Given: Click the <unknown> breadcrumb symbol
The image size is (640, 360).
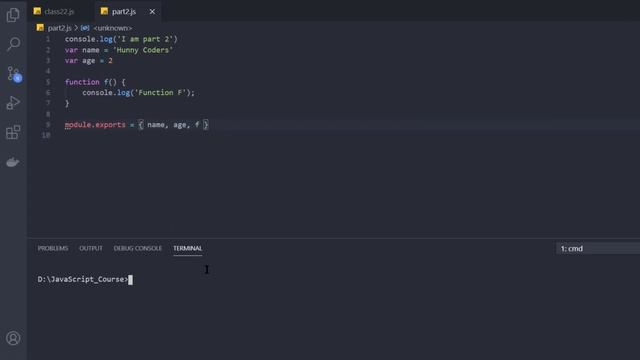Looking at the screenshot, I should click(x=113, y=28).
